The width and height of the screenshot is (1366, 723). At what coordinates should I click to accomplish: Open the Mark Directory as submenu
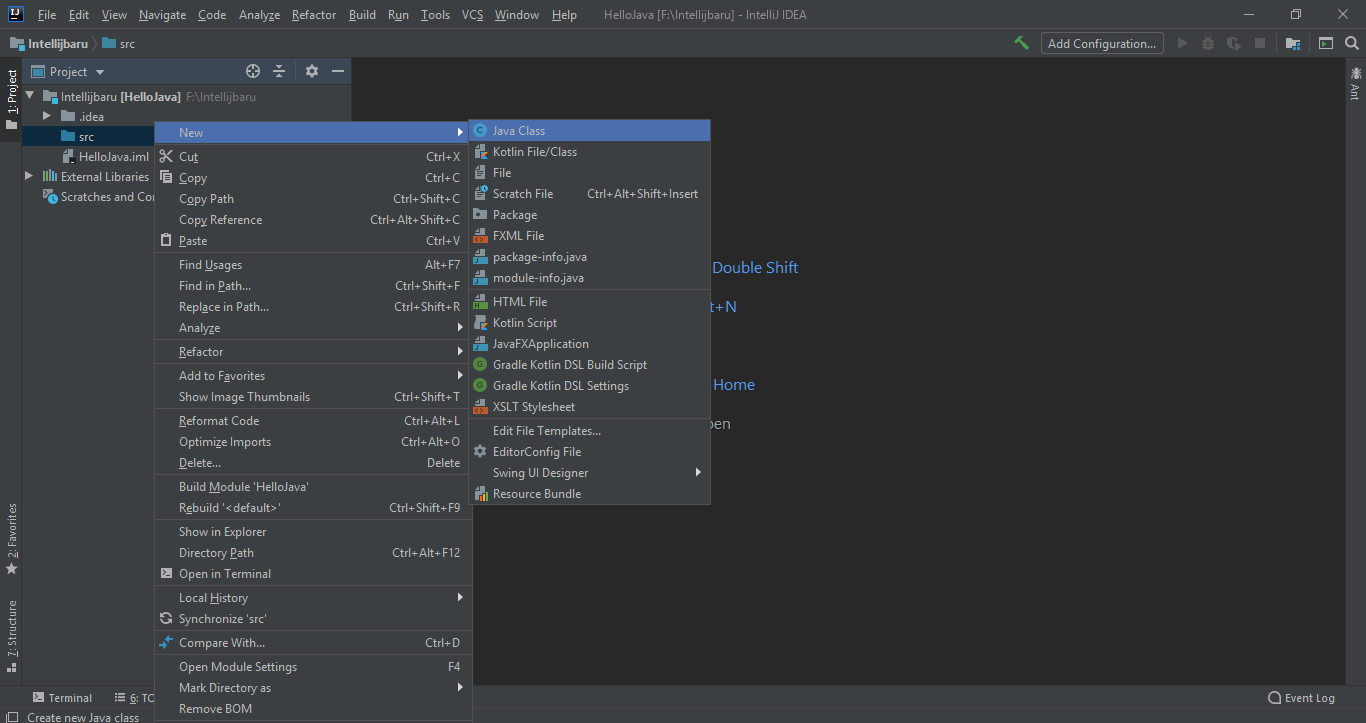click(x=312, y=688)
